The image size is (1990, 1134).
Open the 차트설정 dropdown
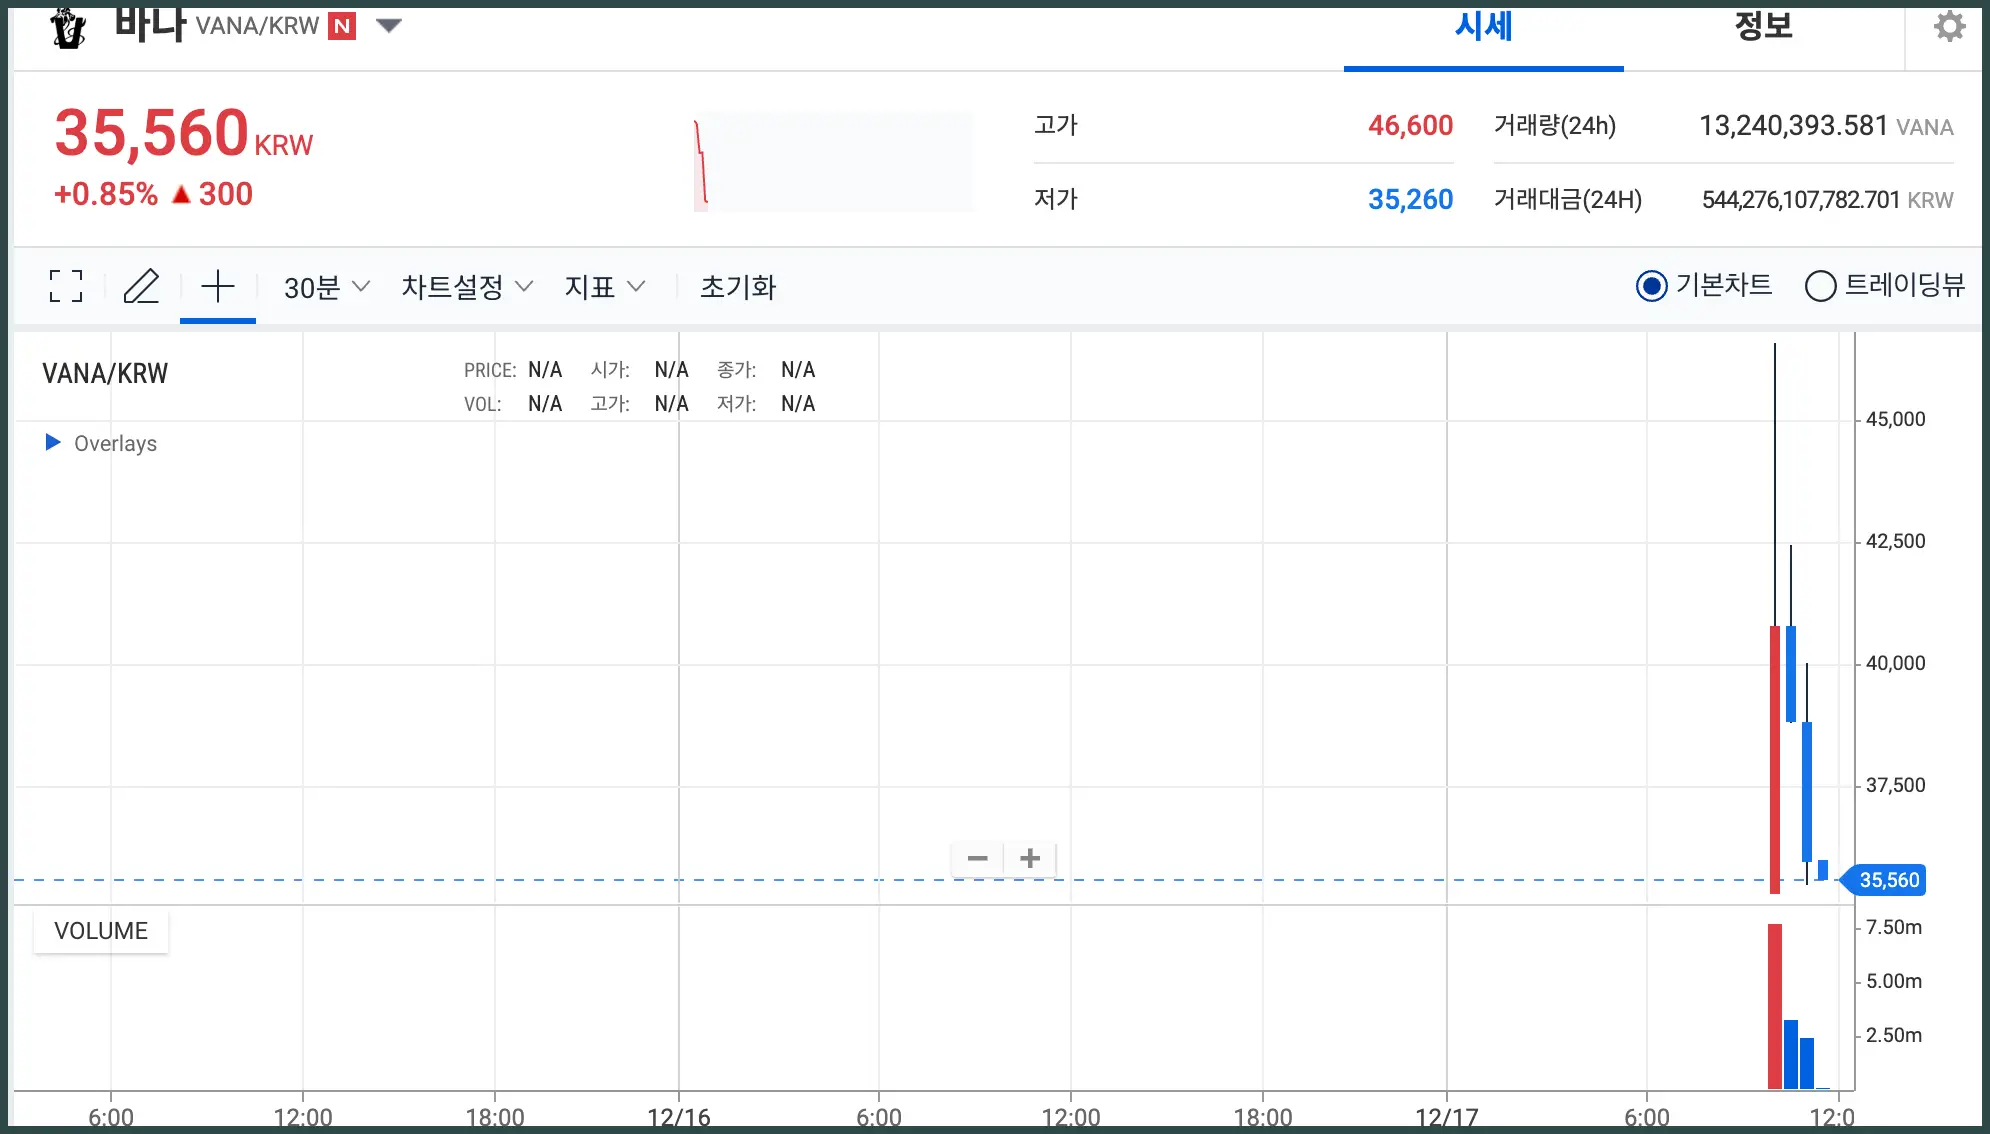click(466, 288)
